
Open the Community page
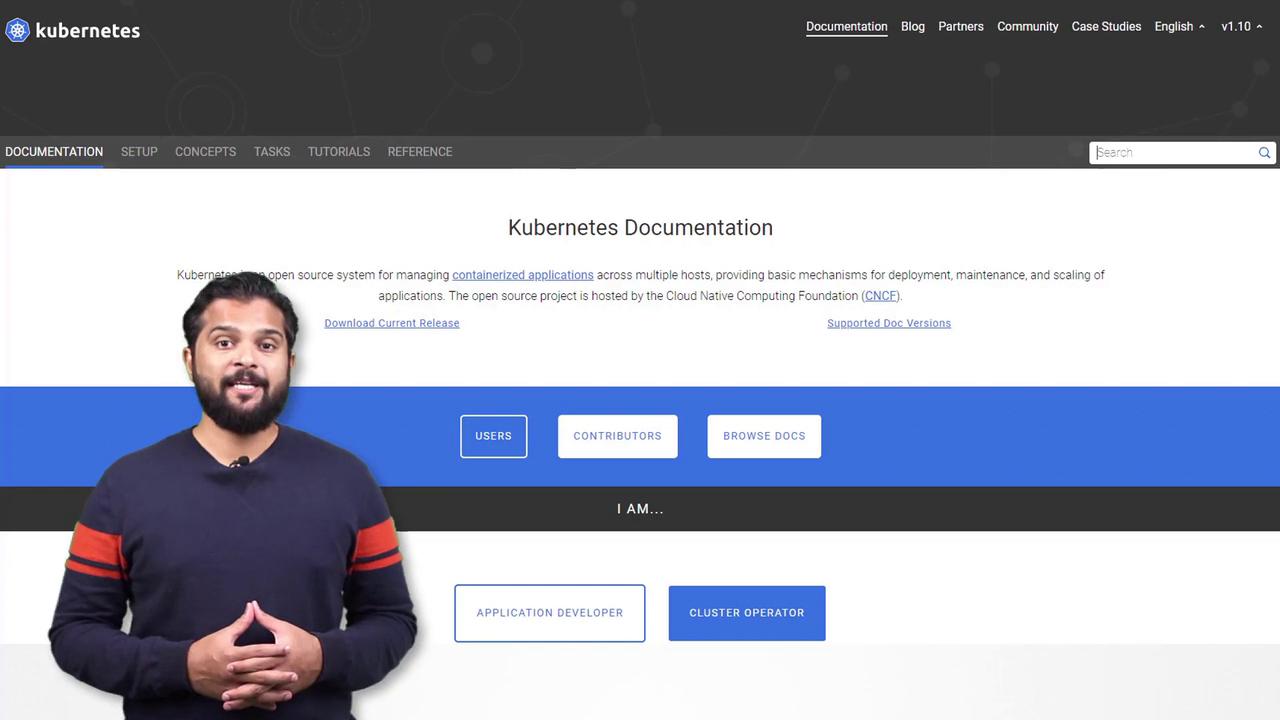[x=1028, y=27]
